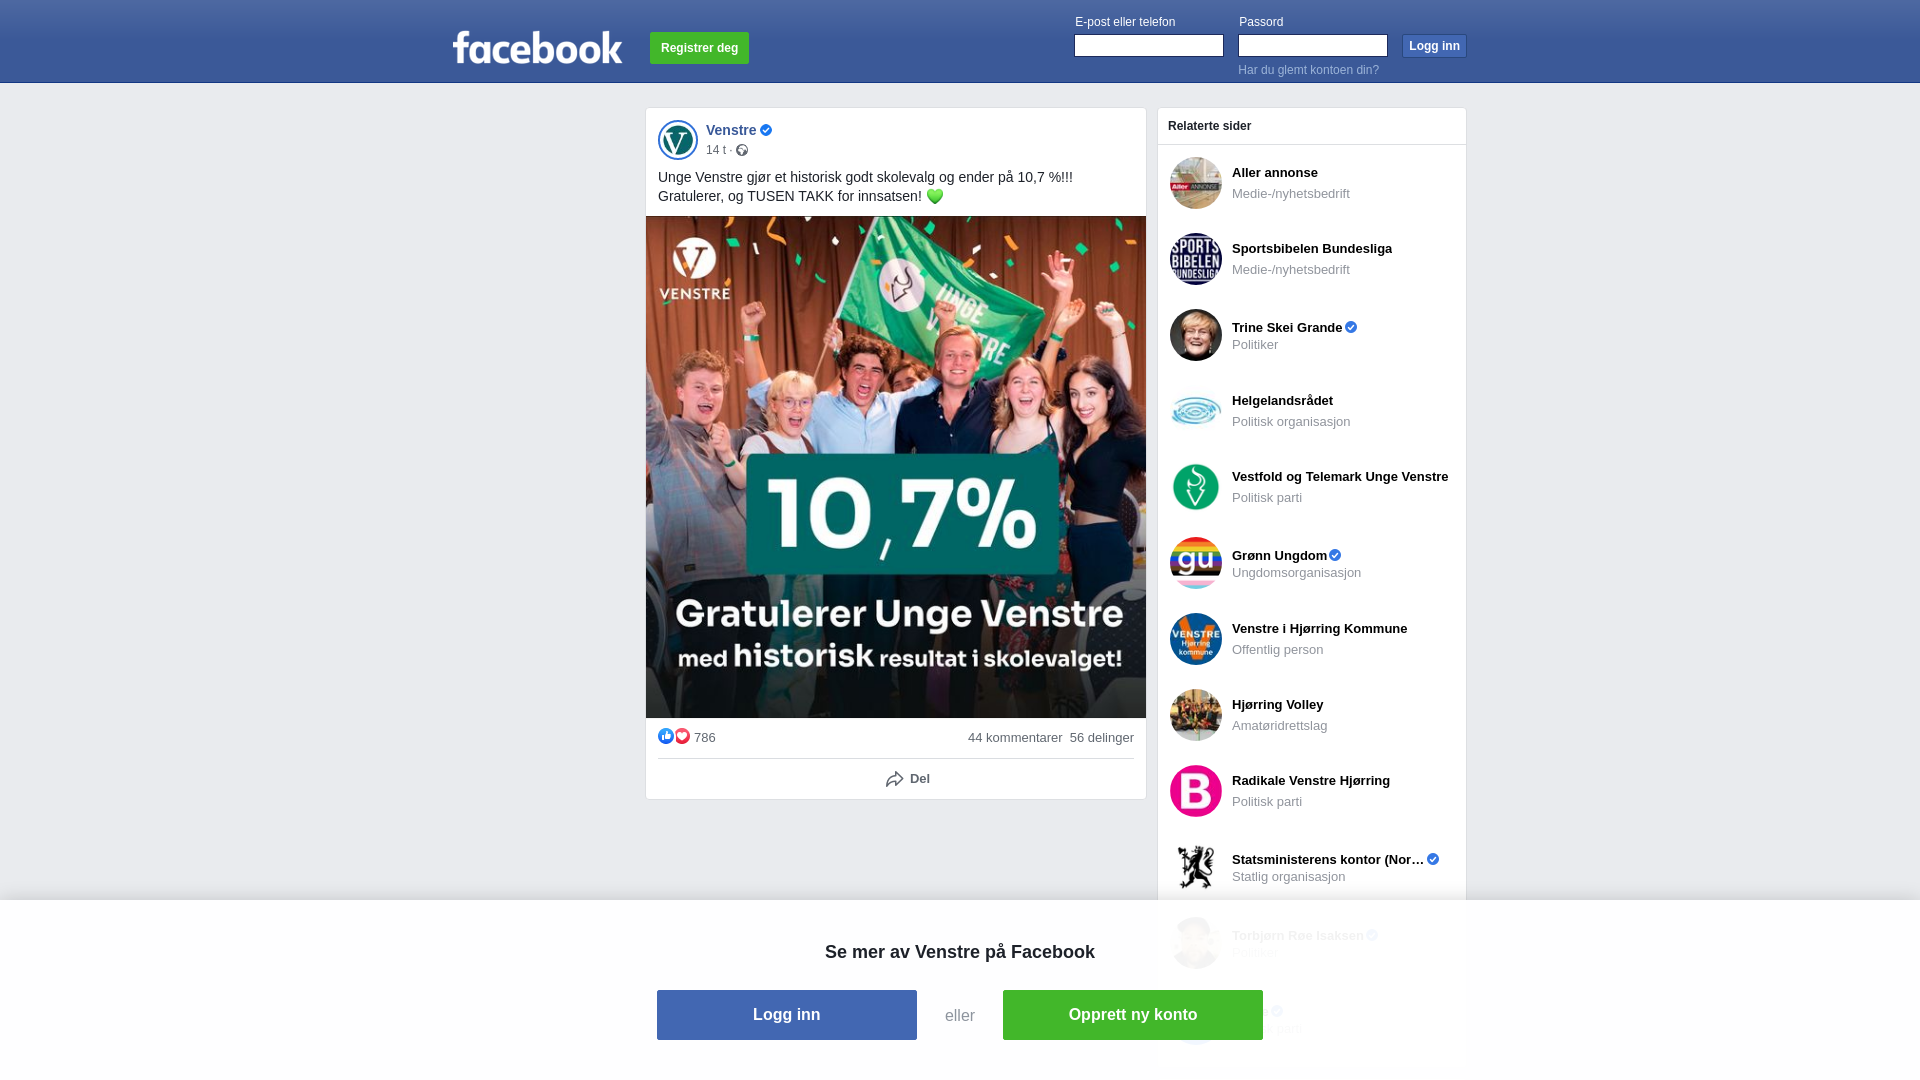Open Grønn Ungdom rainbow logo icon

pyautogui.click(x=1196, y=563)
